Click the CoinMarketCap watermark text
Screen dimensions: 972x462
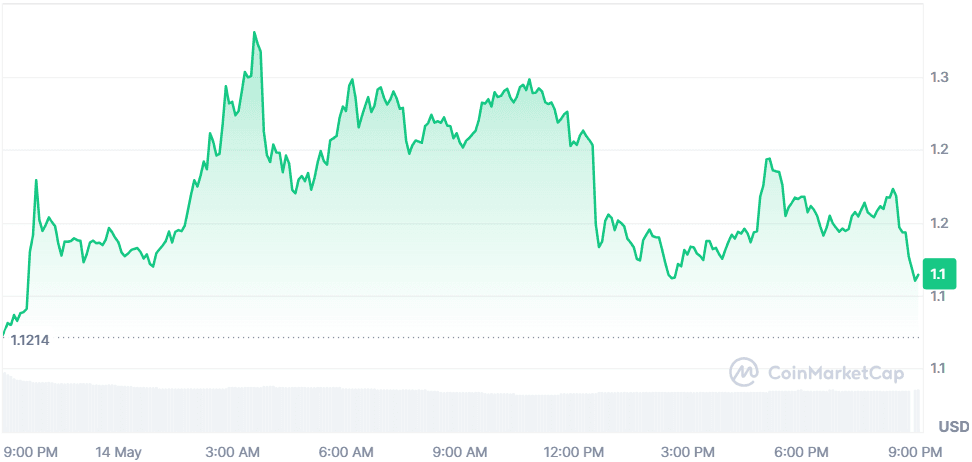[836, 373]
